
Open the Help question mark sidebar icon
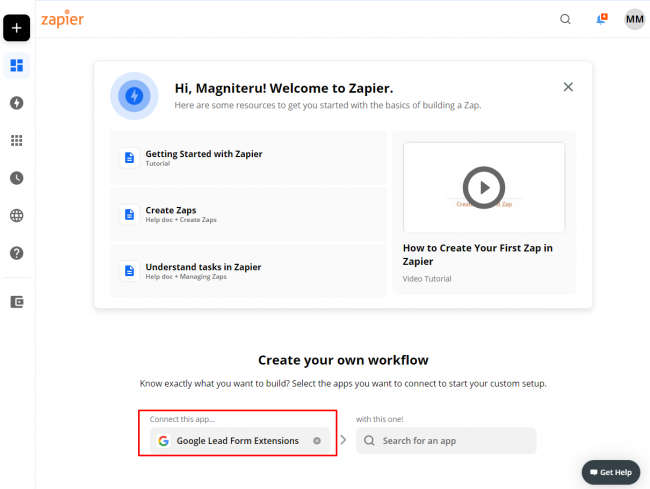pyautogui.click(x=16, y=253)
